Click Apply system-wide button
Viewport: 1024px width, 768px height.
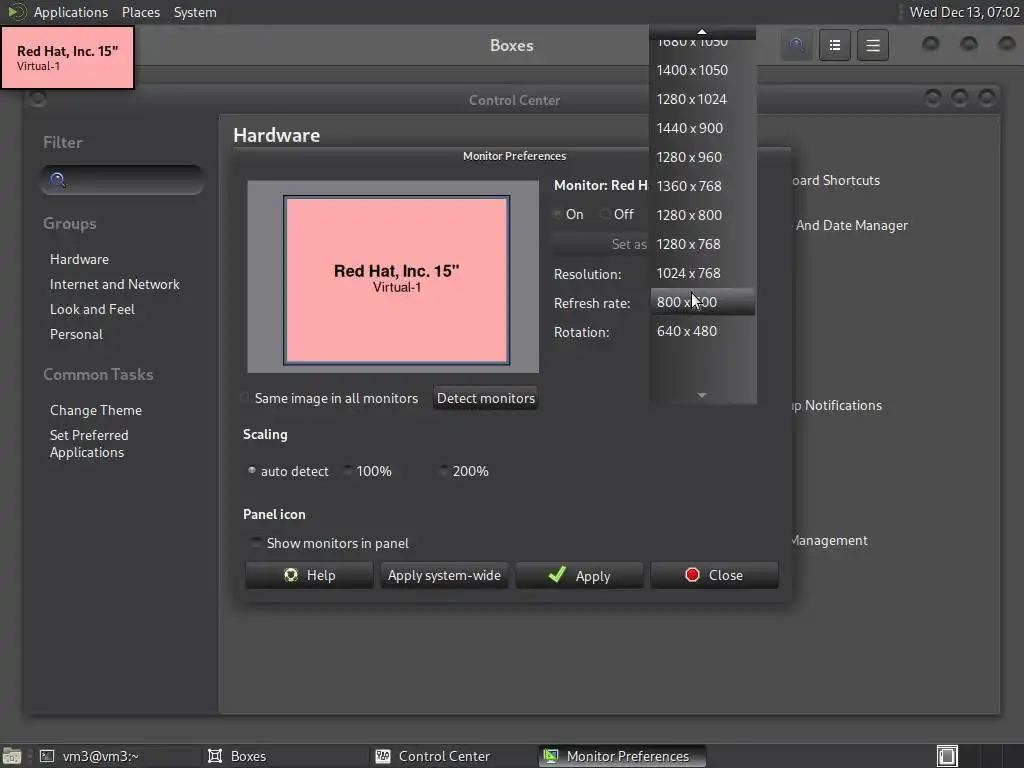(444, 575)
